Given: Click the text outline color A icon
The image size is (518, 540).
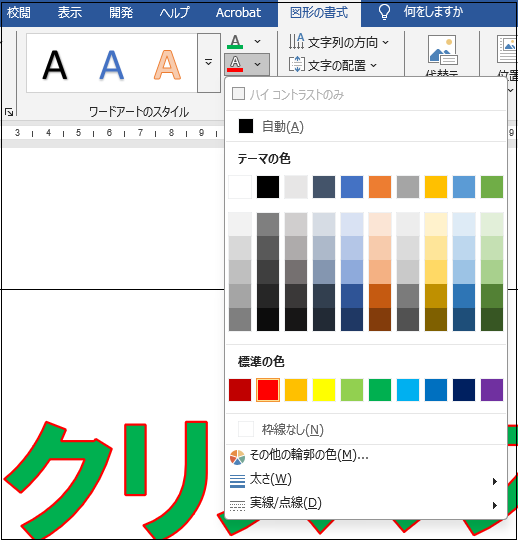Looking at the screenshot, I should [x=235, y=64].
